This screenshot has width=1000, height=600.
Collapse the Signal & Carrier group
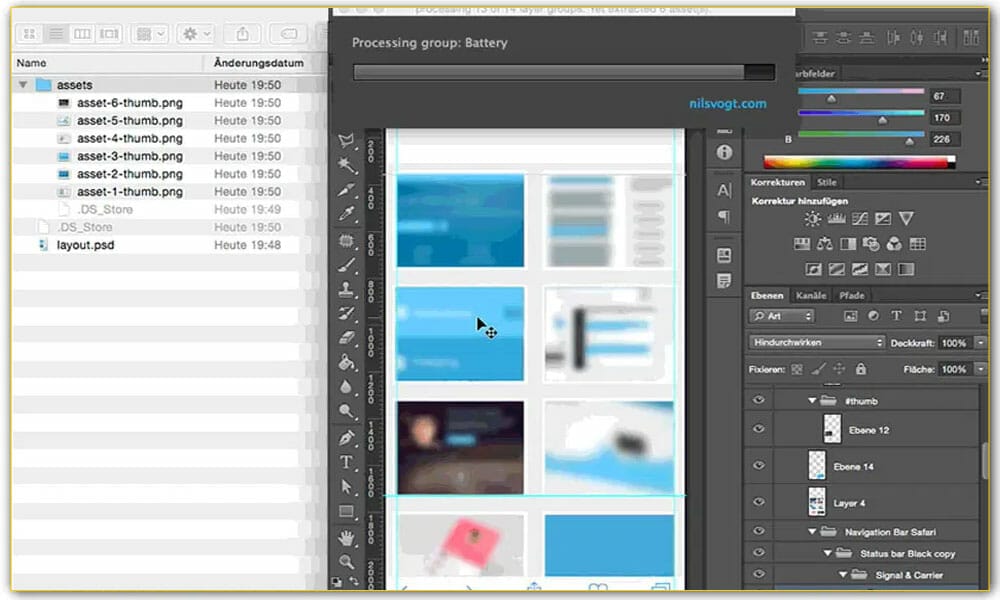(843, 575)
